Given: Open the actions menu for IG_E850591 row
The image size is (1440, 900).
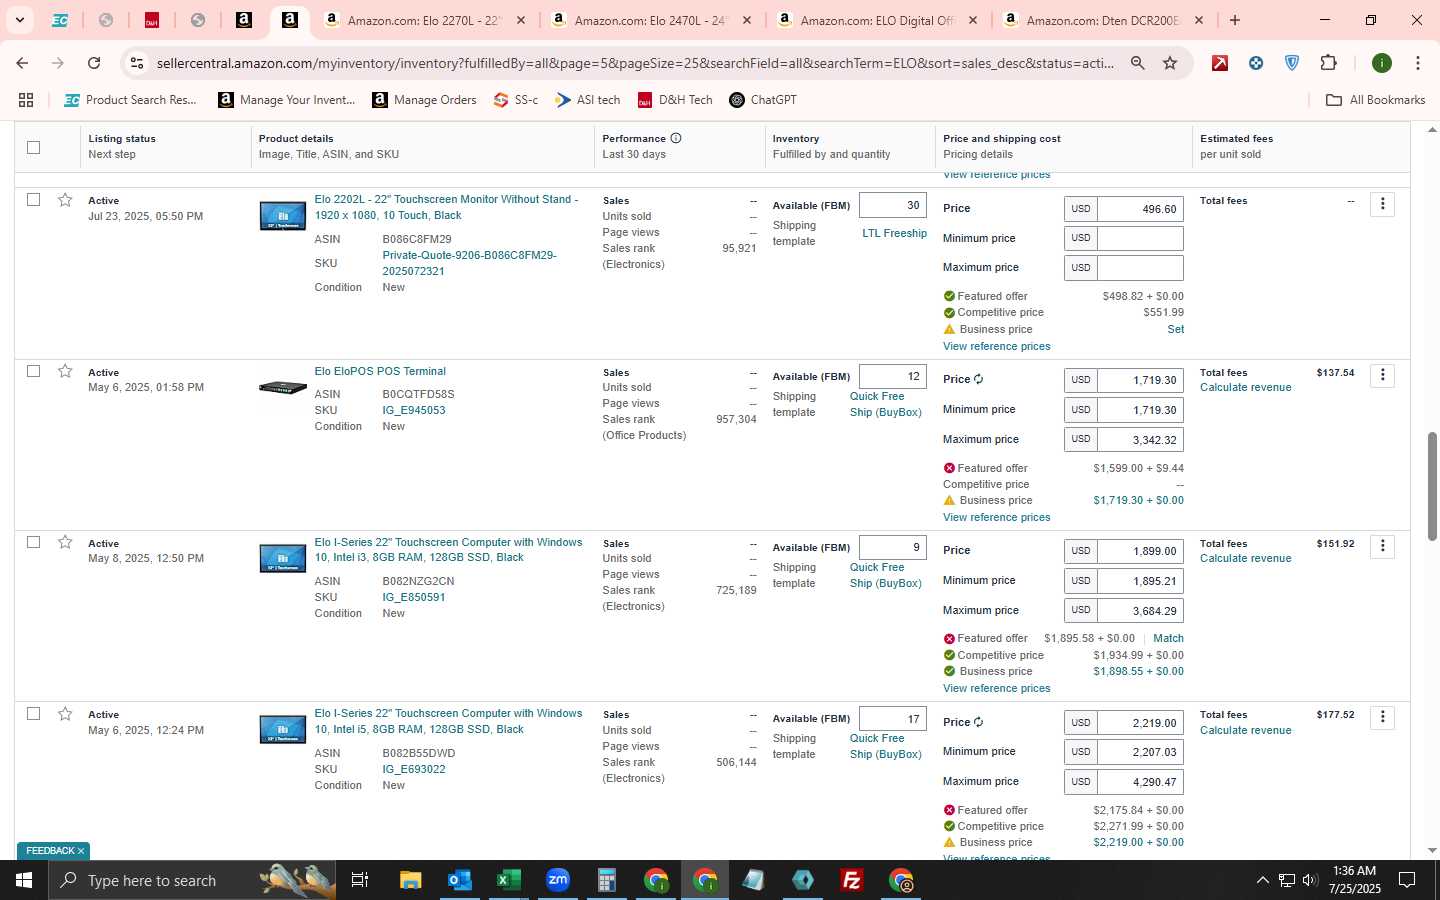Looking at the screenshot, I should [1382, 546].
